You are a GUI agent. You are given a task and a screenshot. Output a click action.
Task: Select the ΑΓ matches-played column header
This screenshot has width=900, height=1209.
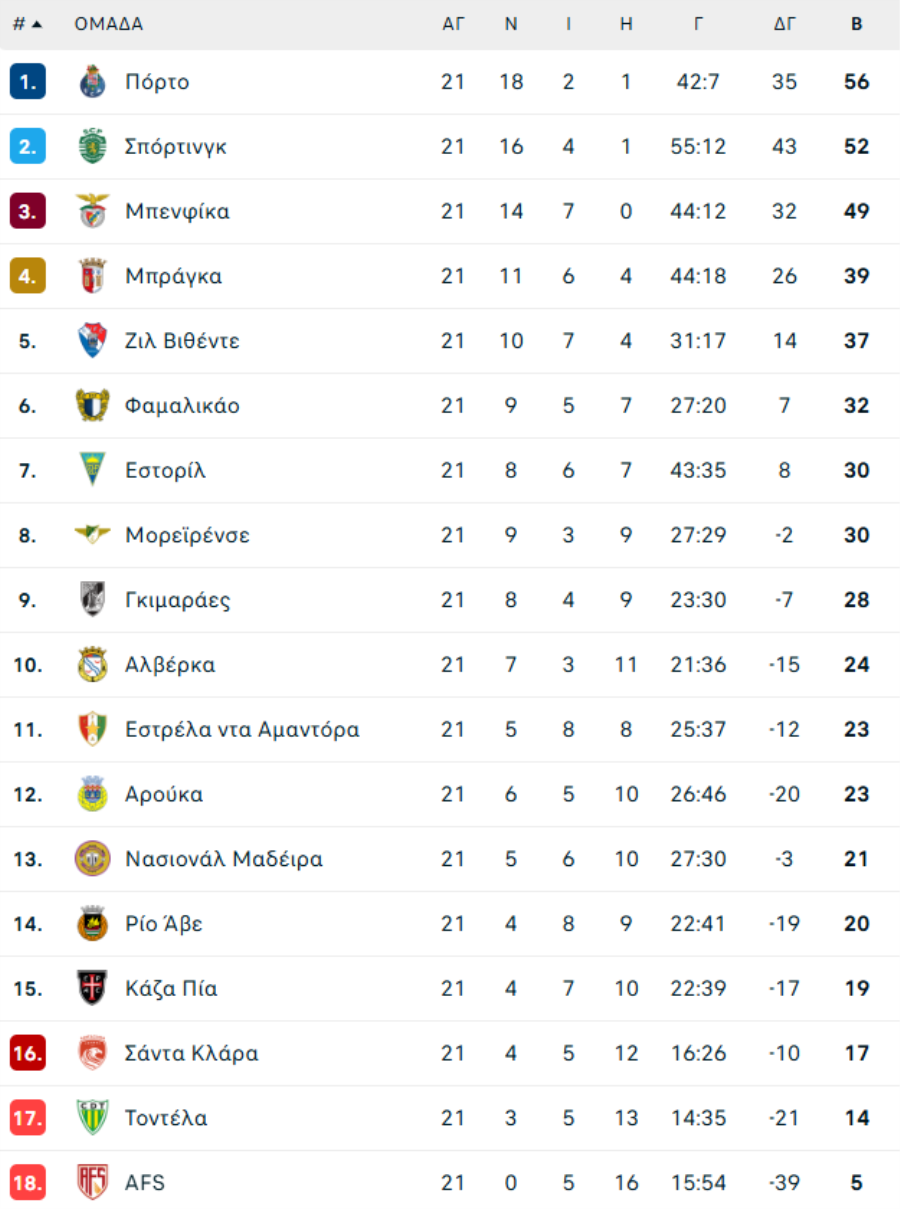453,24
